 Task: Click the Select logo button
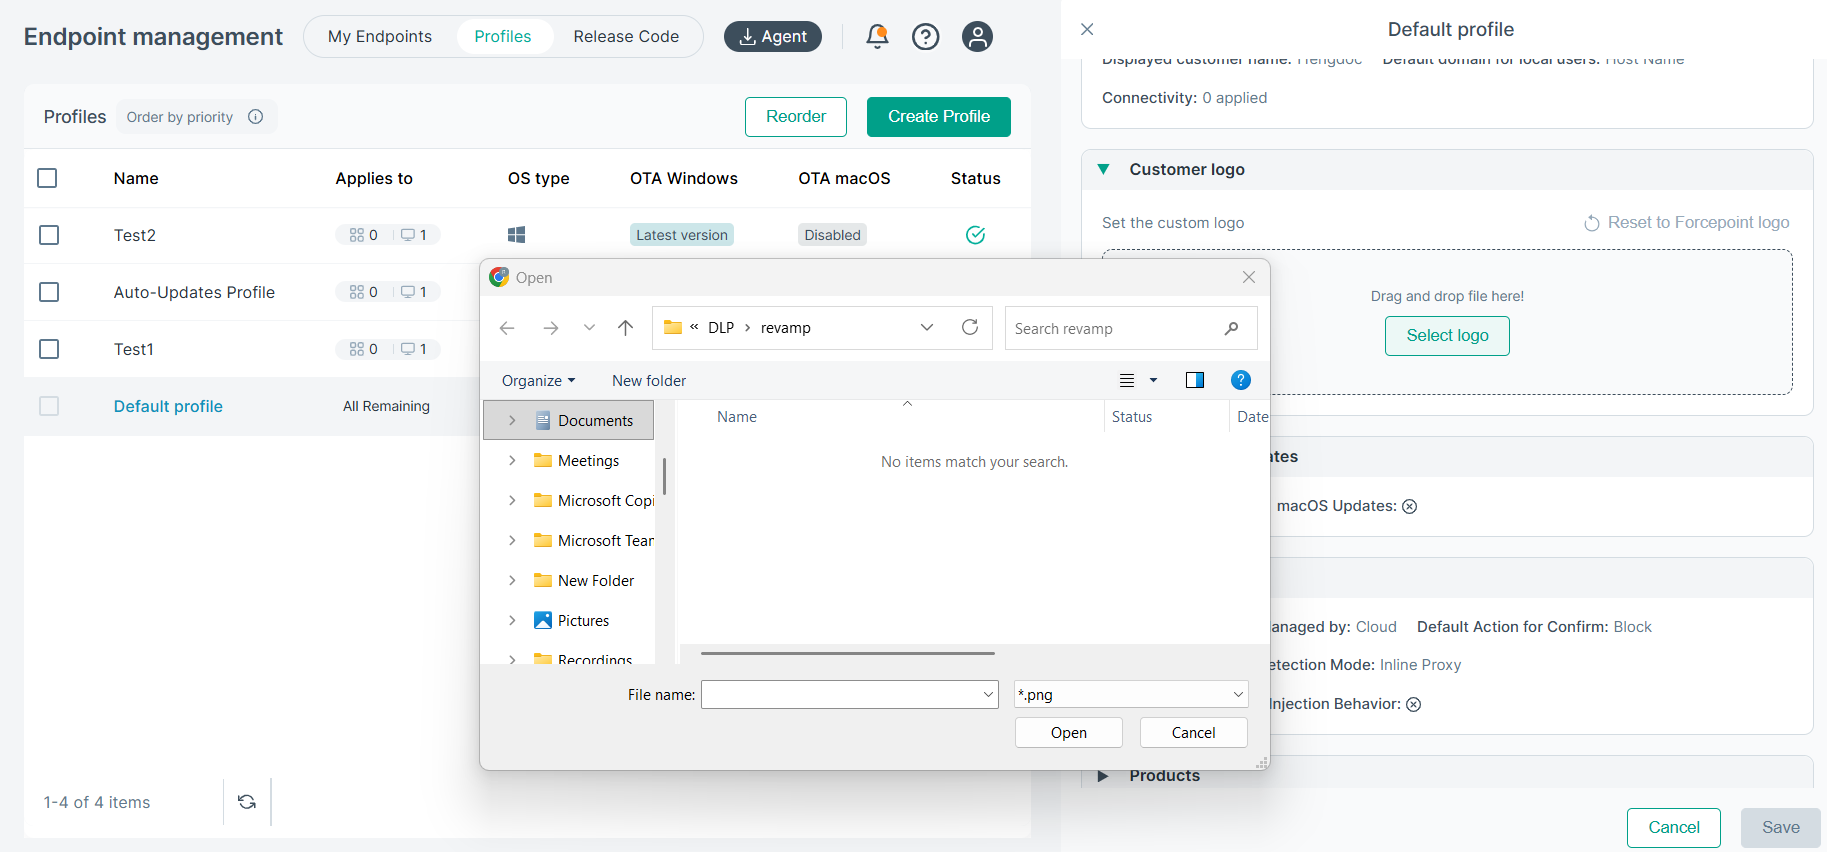pyautogui.click(x=1446, y=336)
